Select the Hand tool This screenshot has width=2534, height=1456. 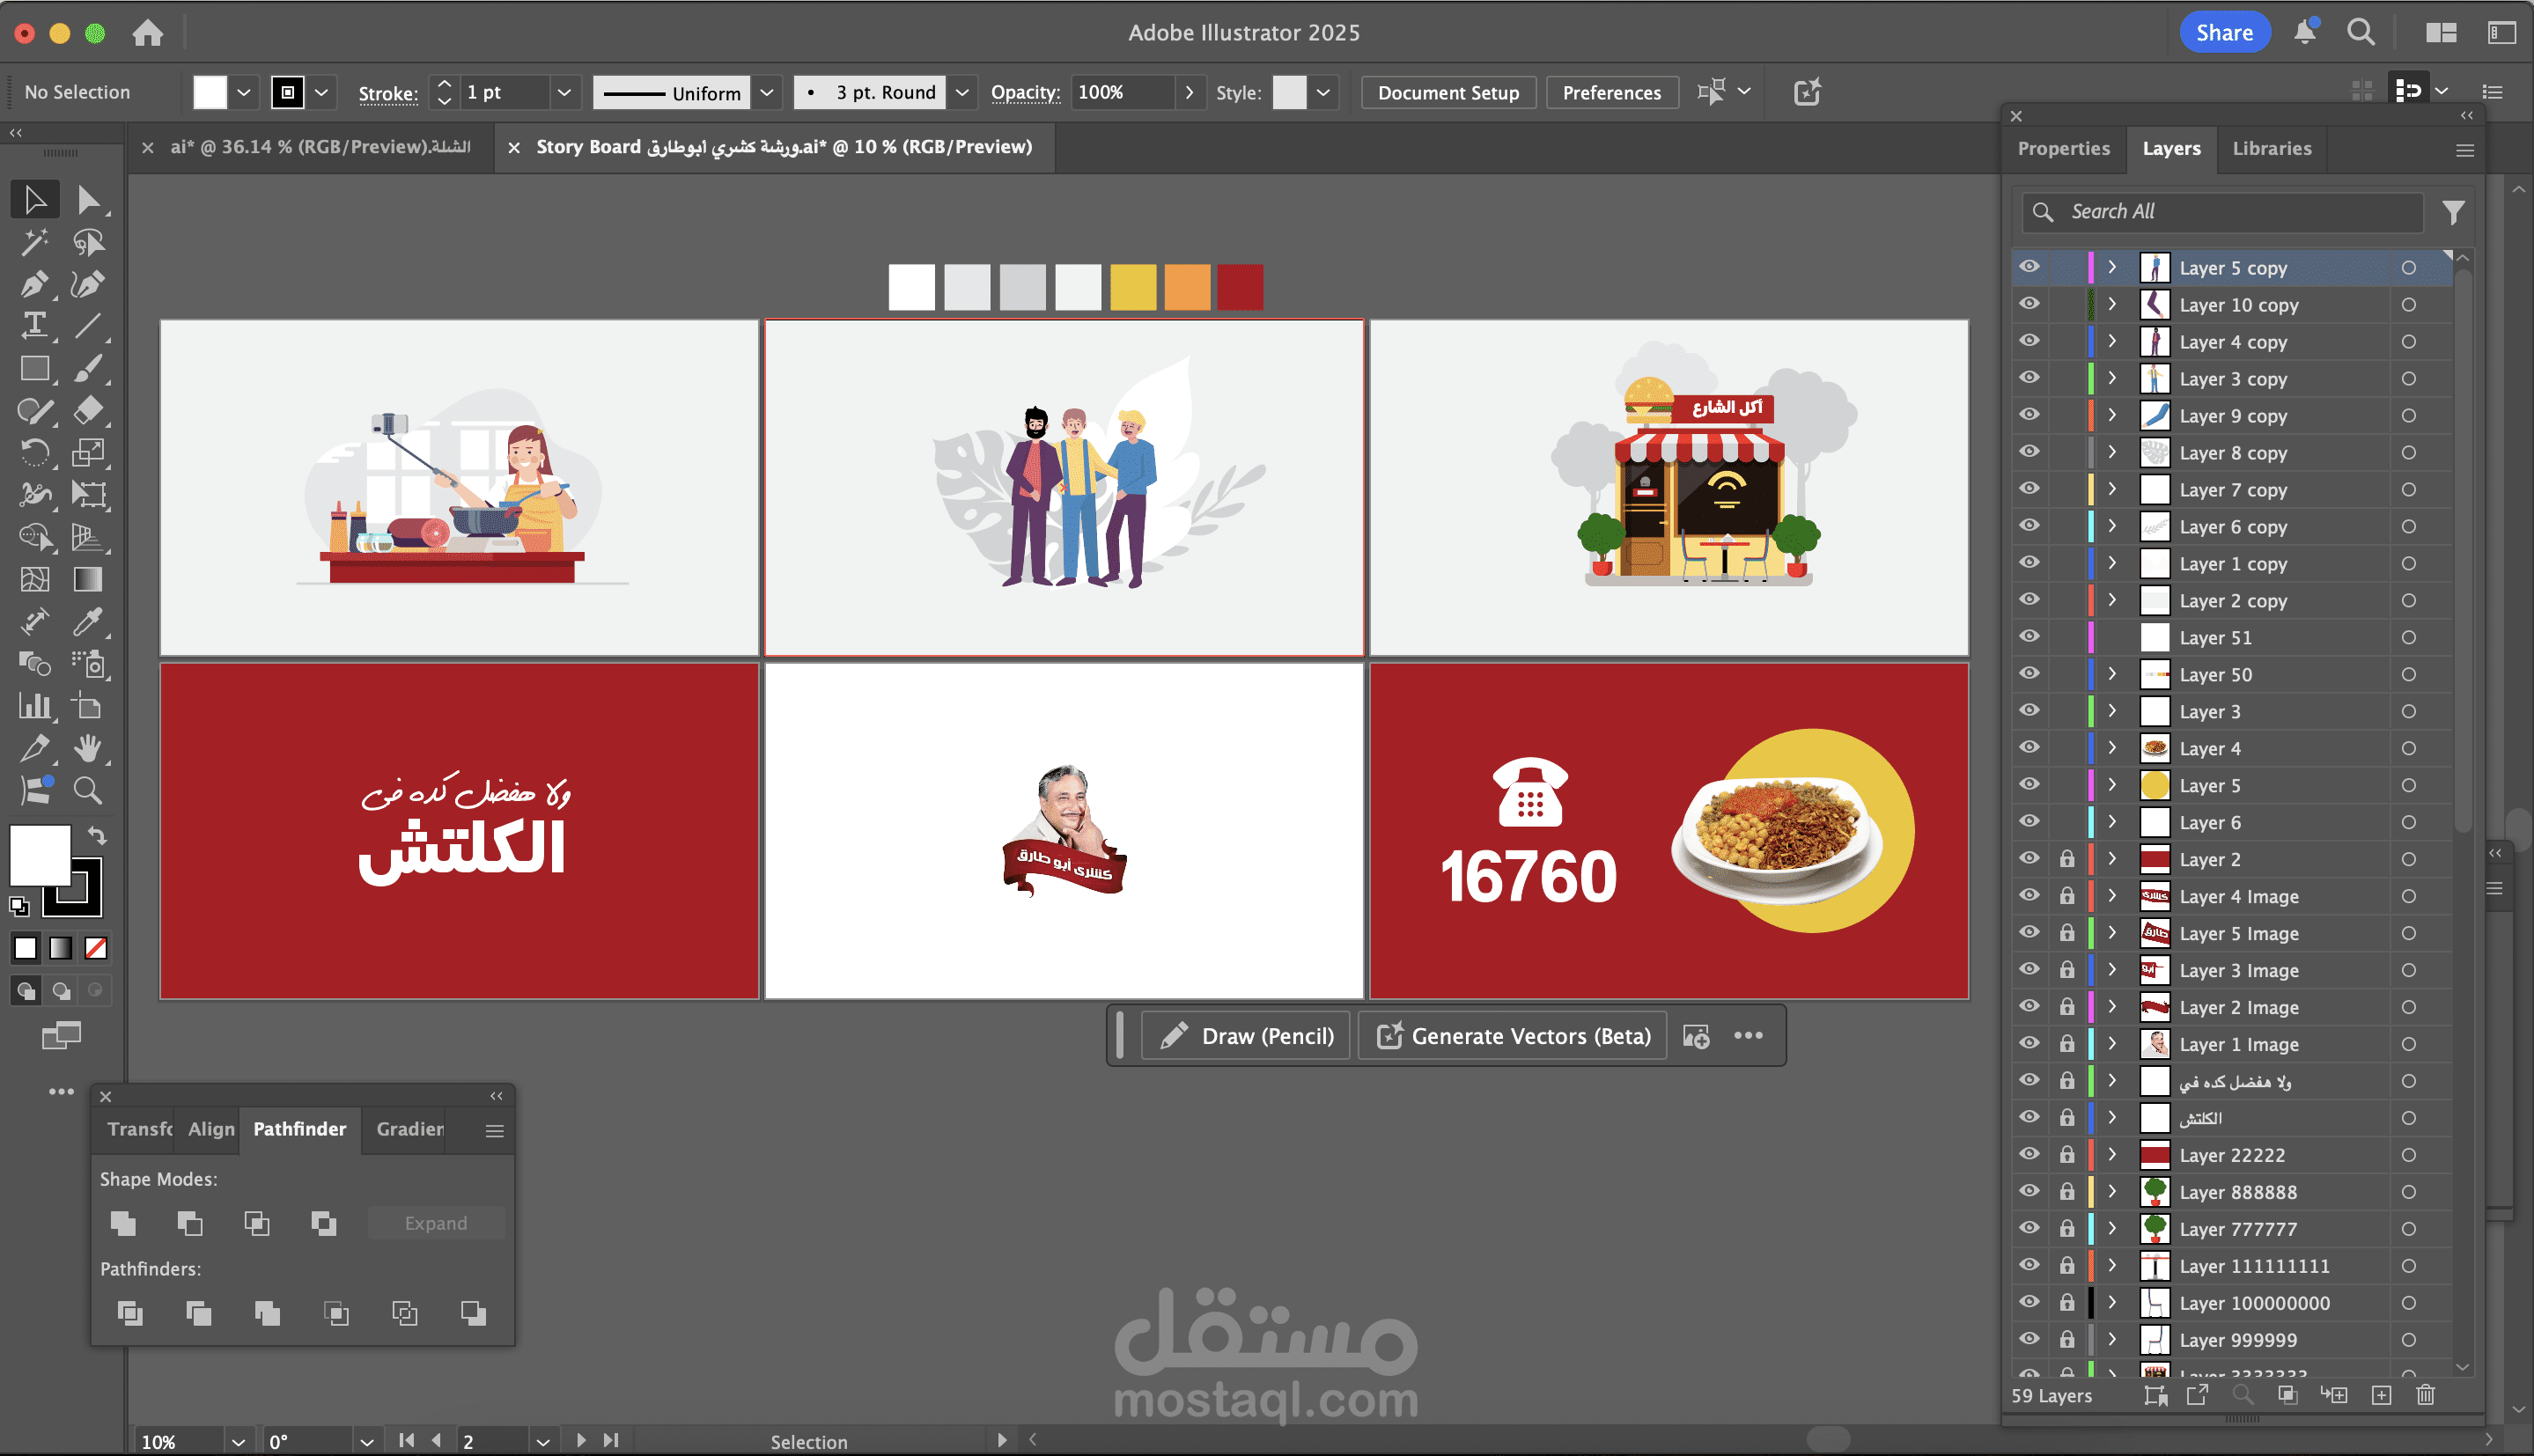88,748
